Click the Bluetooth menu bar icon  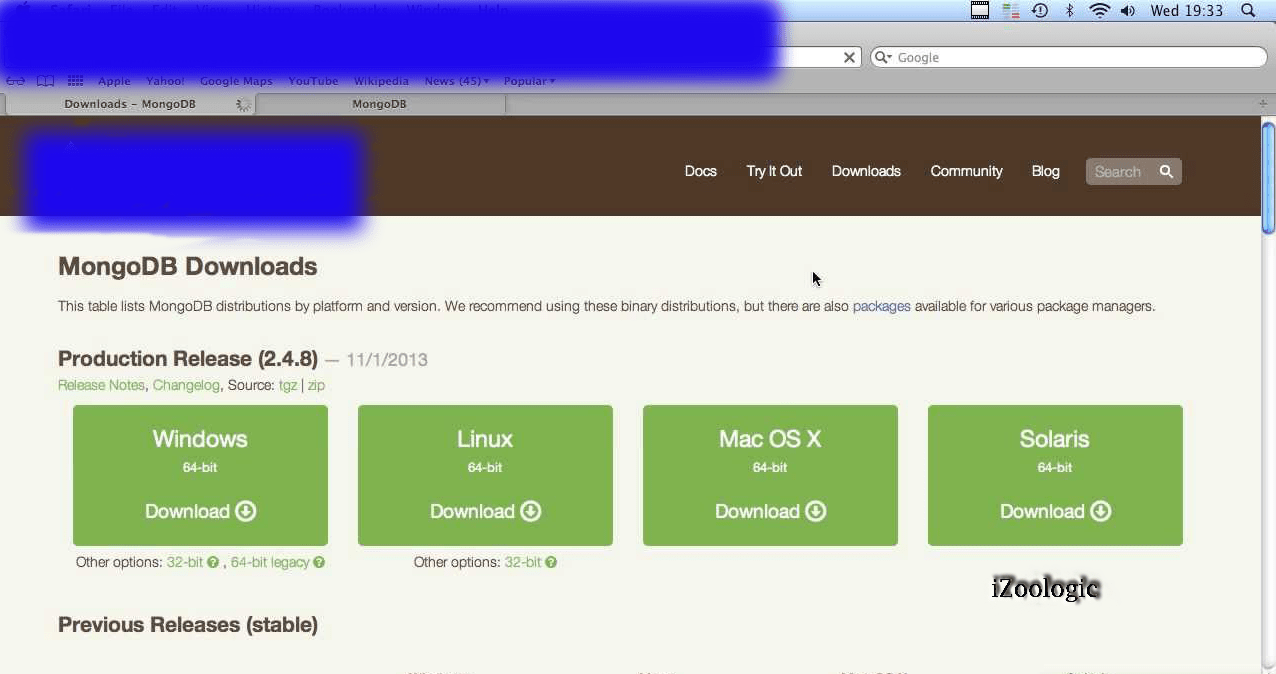coord(1069,11)
